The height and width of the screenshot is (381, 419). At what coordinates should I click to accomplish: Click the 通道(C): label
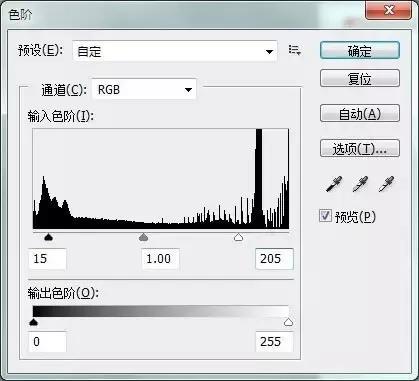64,90
